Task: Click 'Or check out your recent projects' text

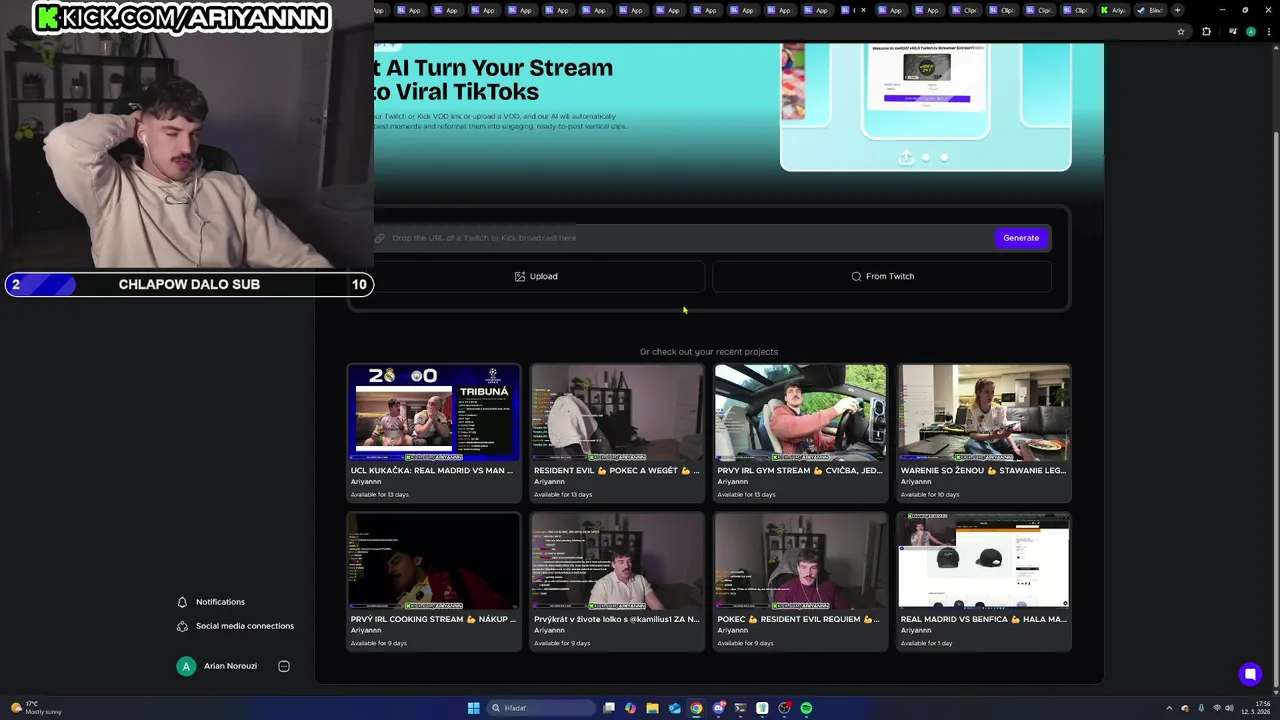Action: (x=709, y=352)
